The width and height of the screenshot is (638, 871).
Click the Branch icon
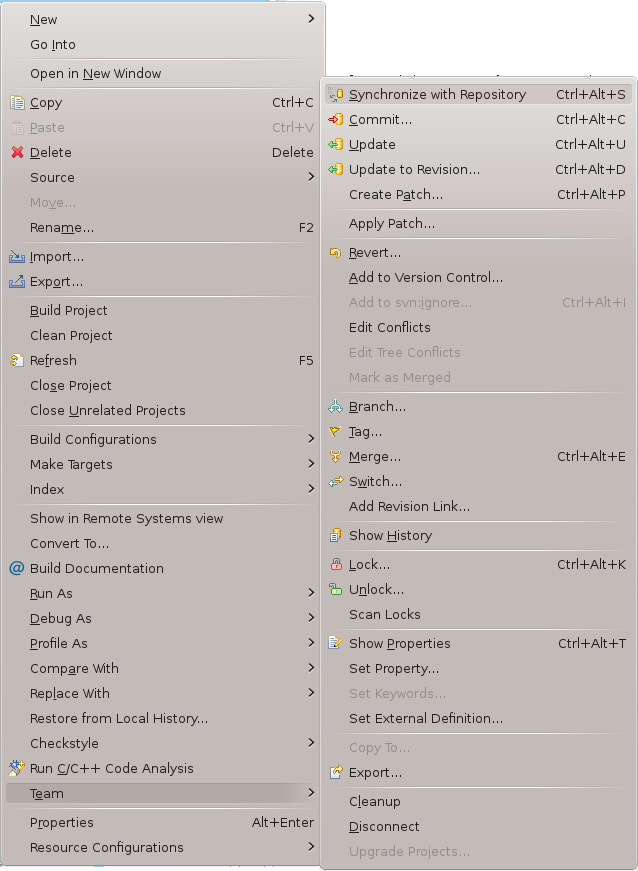(x=336, y=407)
